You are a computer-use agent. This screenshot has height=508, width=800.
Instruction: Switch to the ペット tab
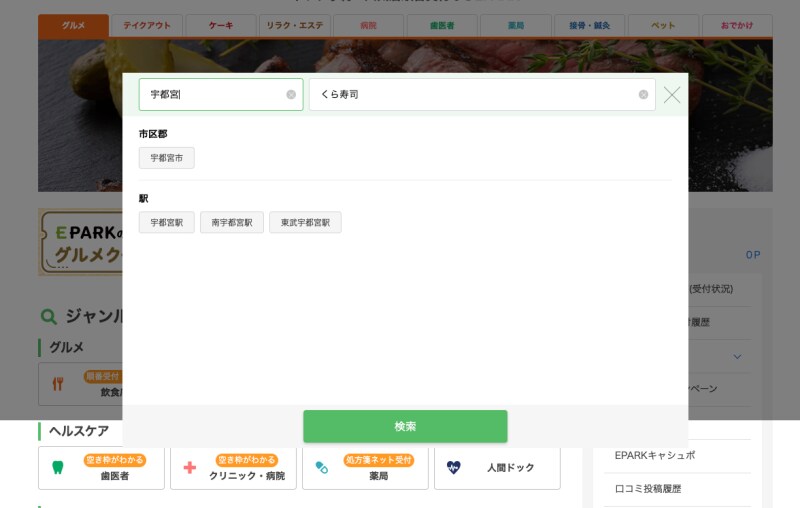pos(663,26)
